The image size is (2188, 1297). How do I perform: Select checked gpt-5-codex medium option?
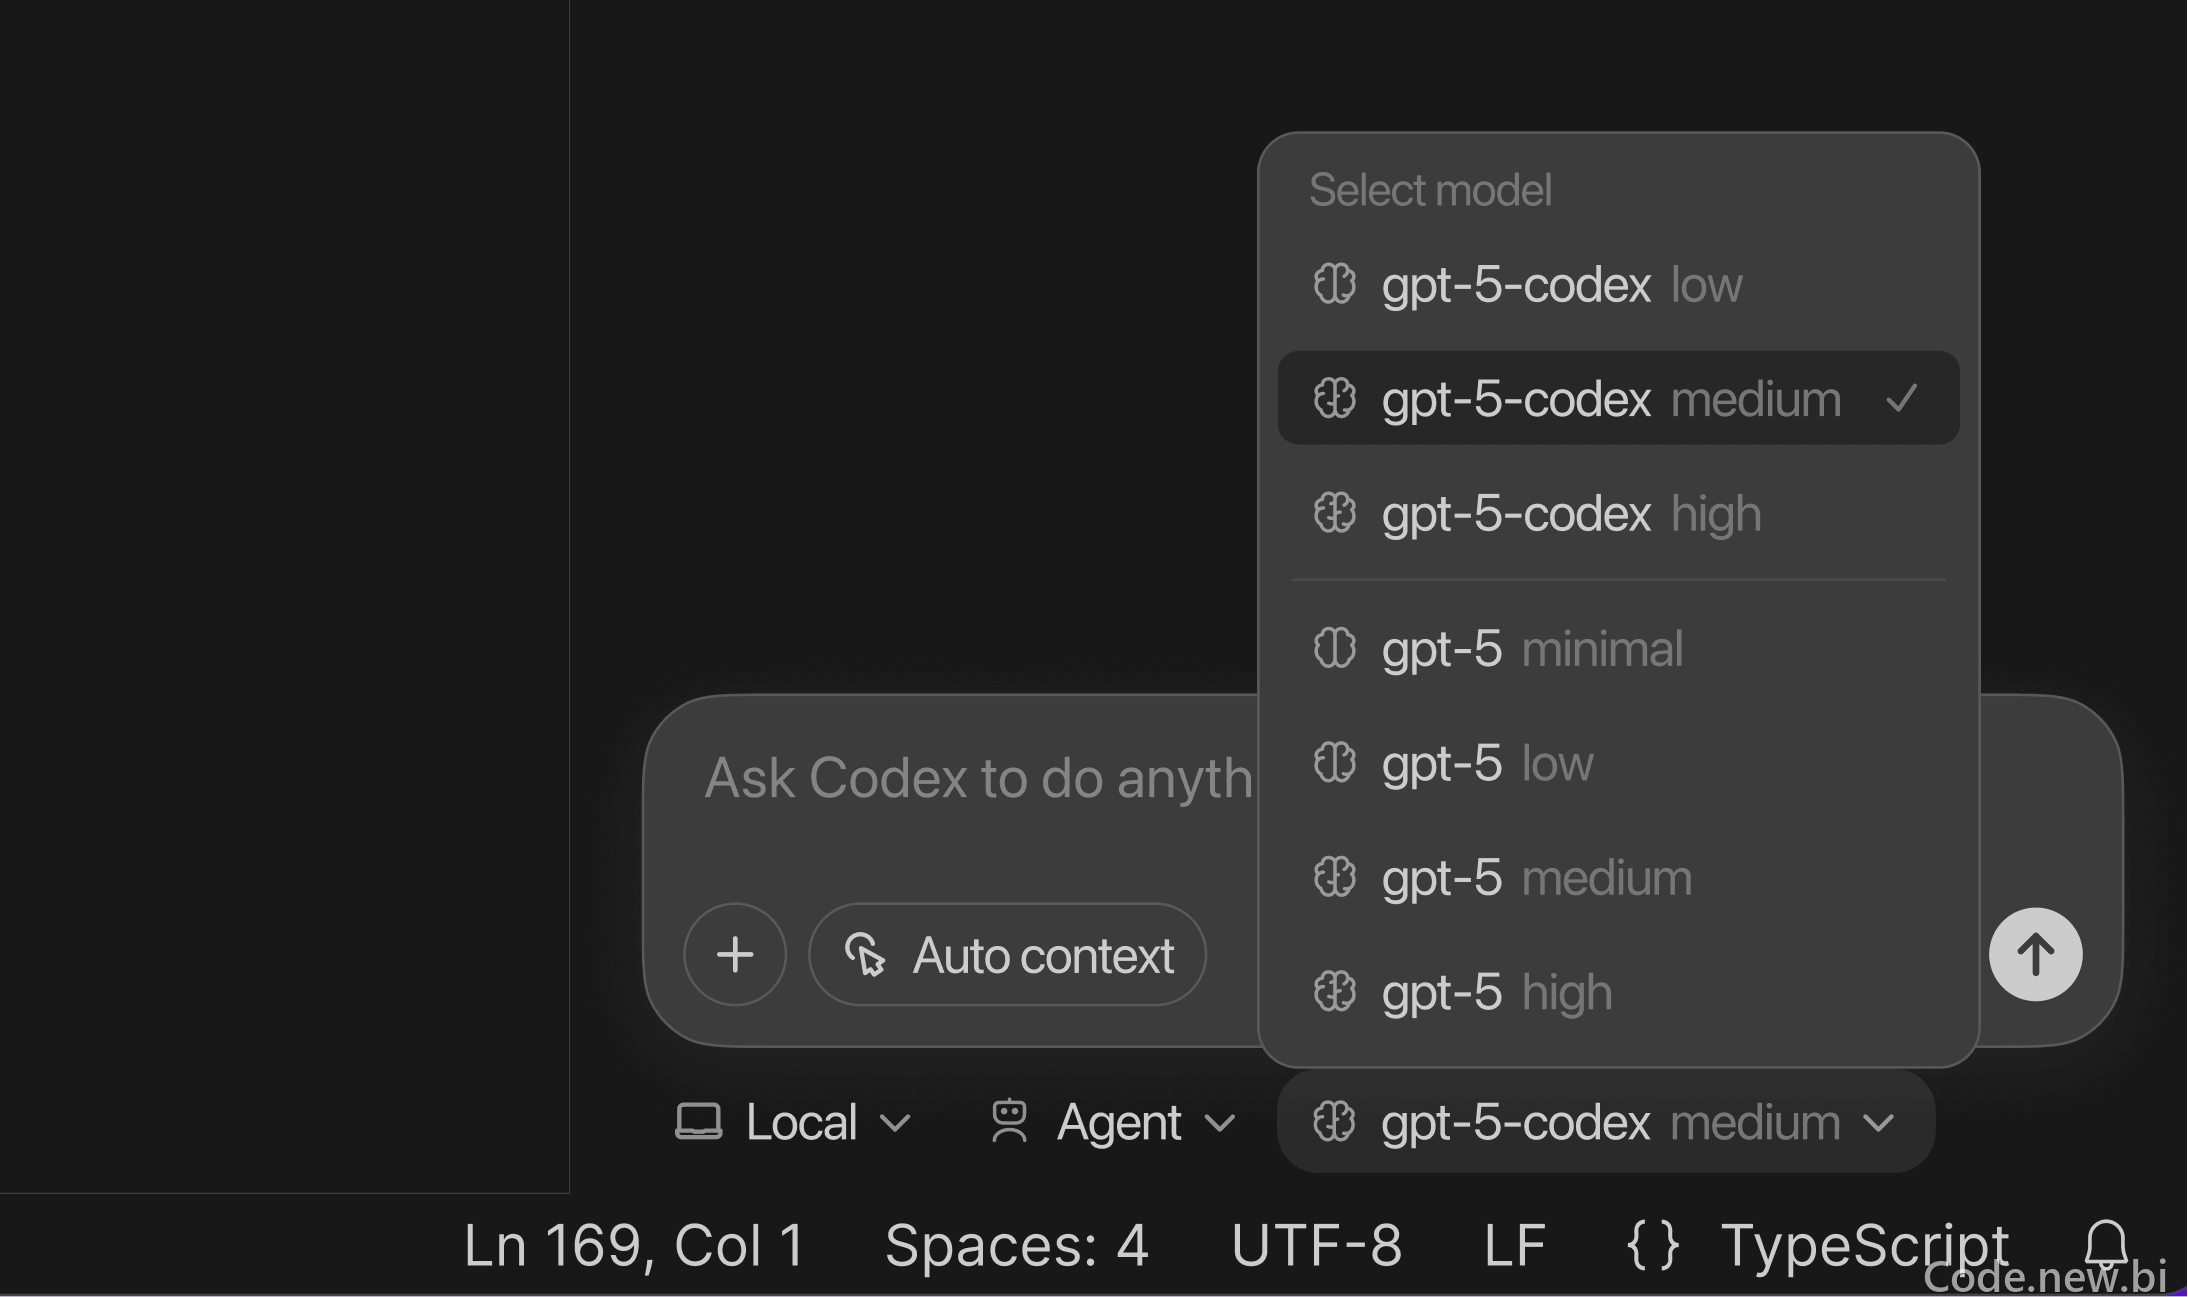1618,398
